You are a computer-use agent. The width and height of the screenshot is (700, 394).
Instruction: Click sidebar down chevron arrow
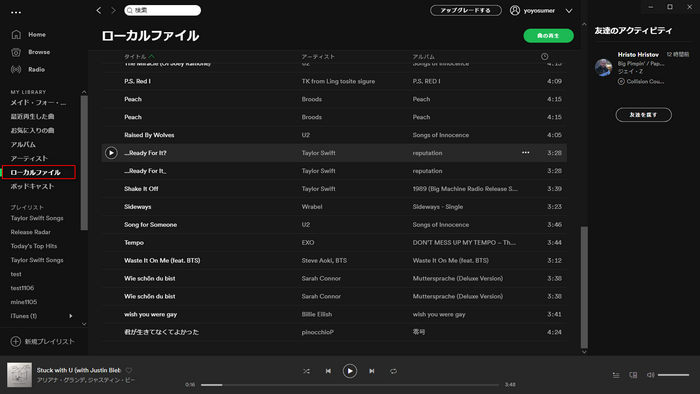84,324
